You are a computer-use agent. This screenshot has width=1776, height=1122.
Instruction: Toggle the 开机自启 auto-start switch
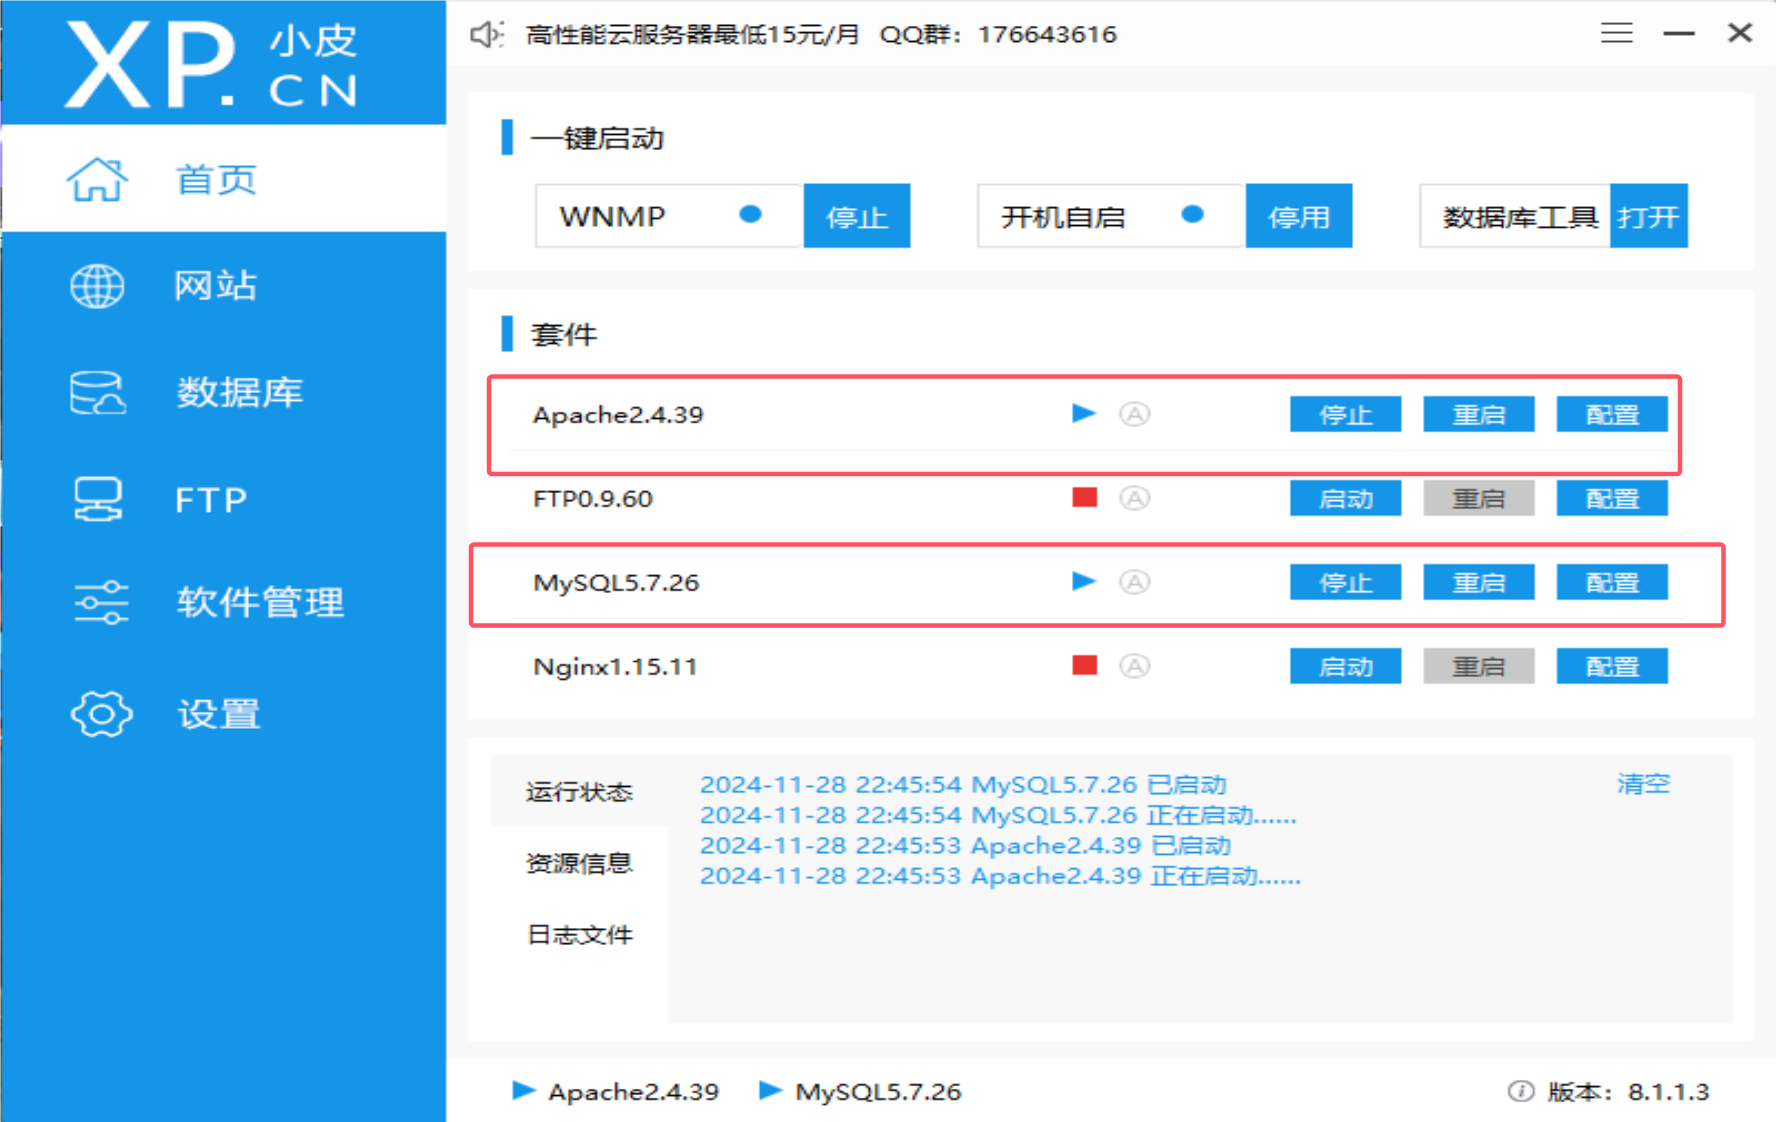[1192, 215]
